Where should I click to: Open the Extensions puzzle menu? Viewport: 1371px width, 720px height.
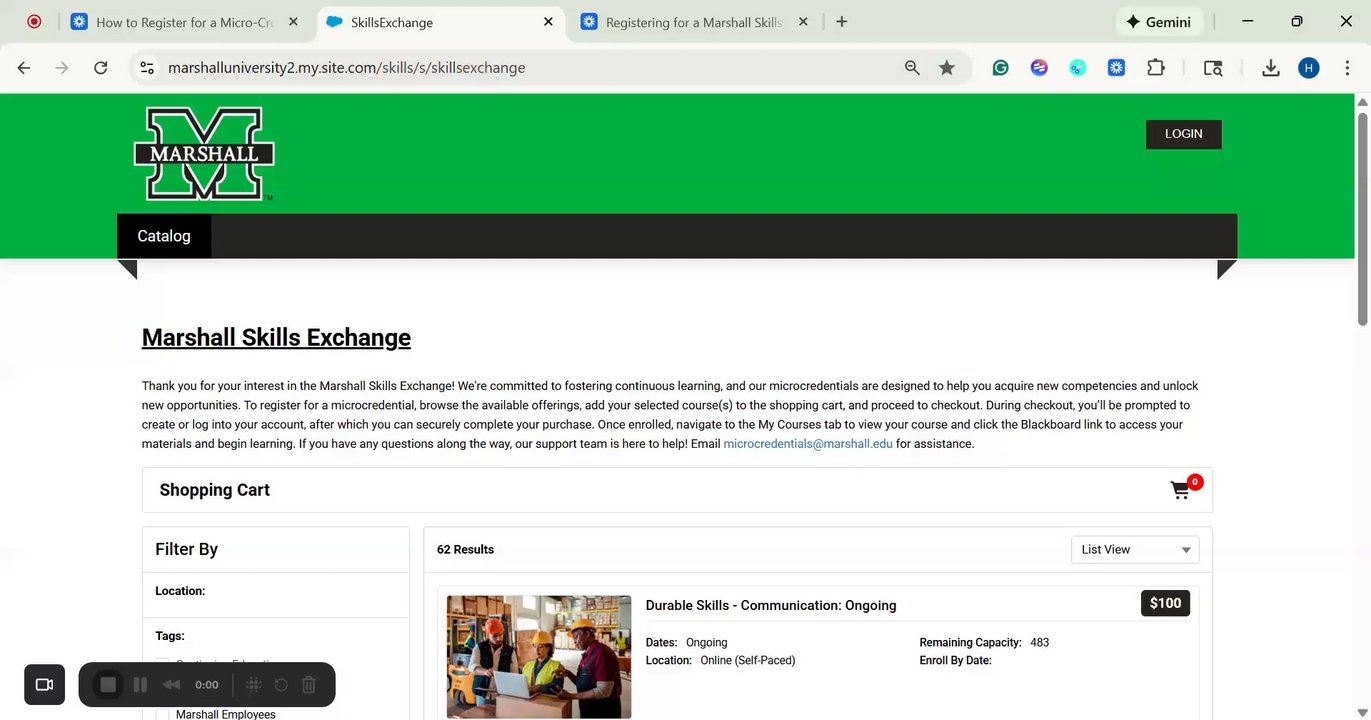pyautogui.click(x=1156, y=68)
